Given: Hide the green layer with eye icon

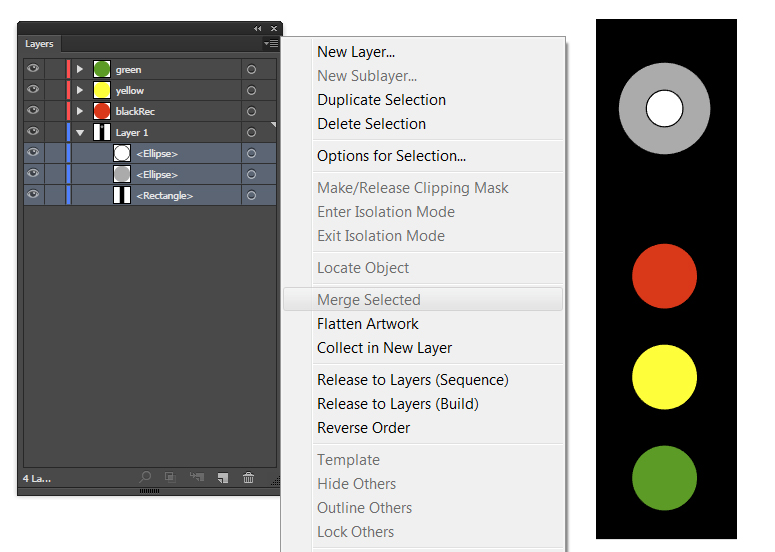Looking at the screenshot, I should click(33, 69).
